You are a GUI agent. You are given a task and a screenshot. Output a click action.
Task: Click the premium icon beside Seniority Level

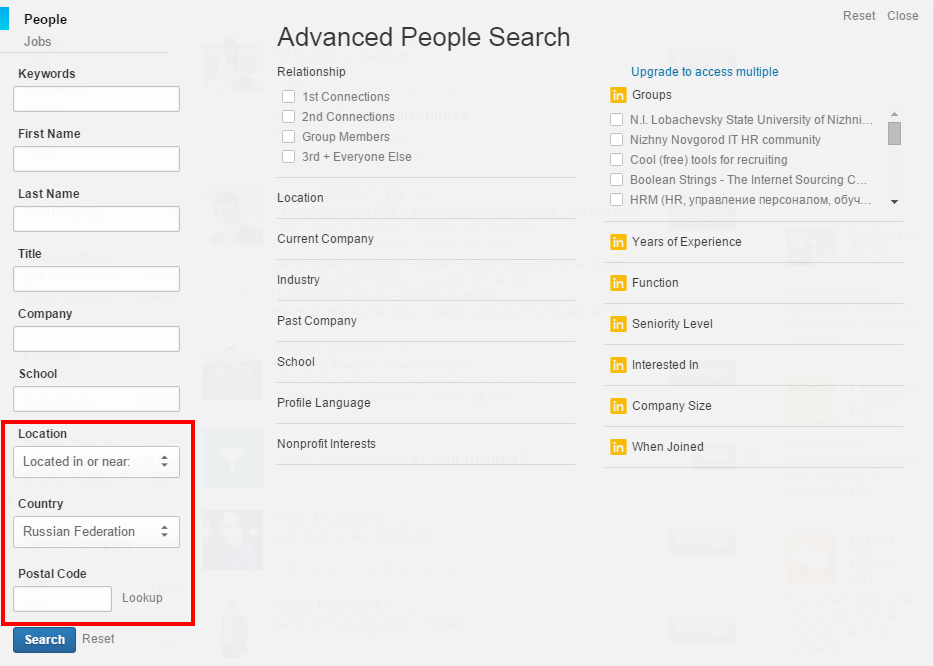(x=618, y=324)
